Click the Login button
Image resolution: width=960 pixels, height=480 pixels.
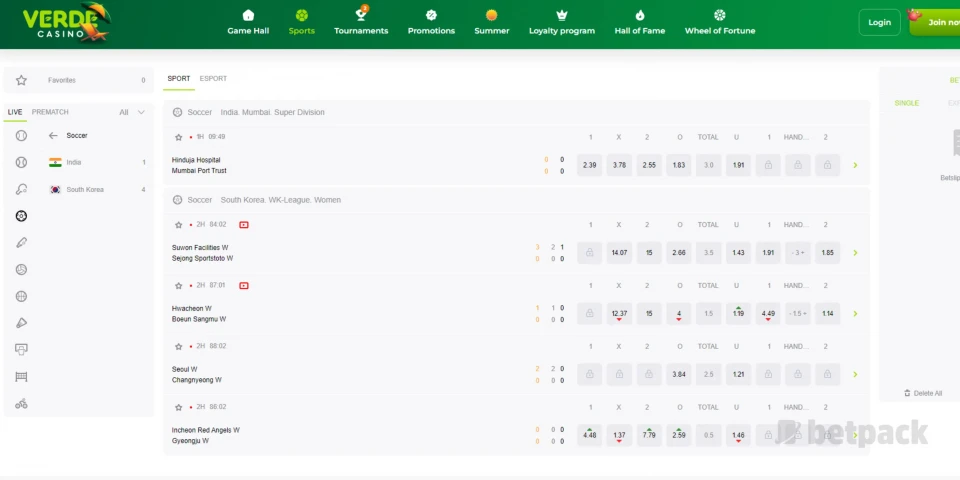[879, 22]
